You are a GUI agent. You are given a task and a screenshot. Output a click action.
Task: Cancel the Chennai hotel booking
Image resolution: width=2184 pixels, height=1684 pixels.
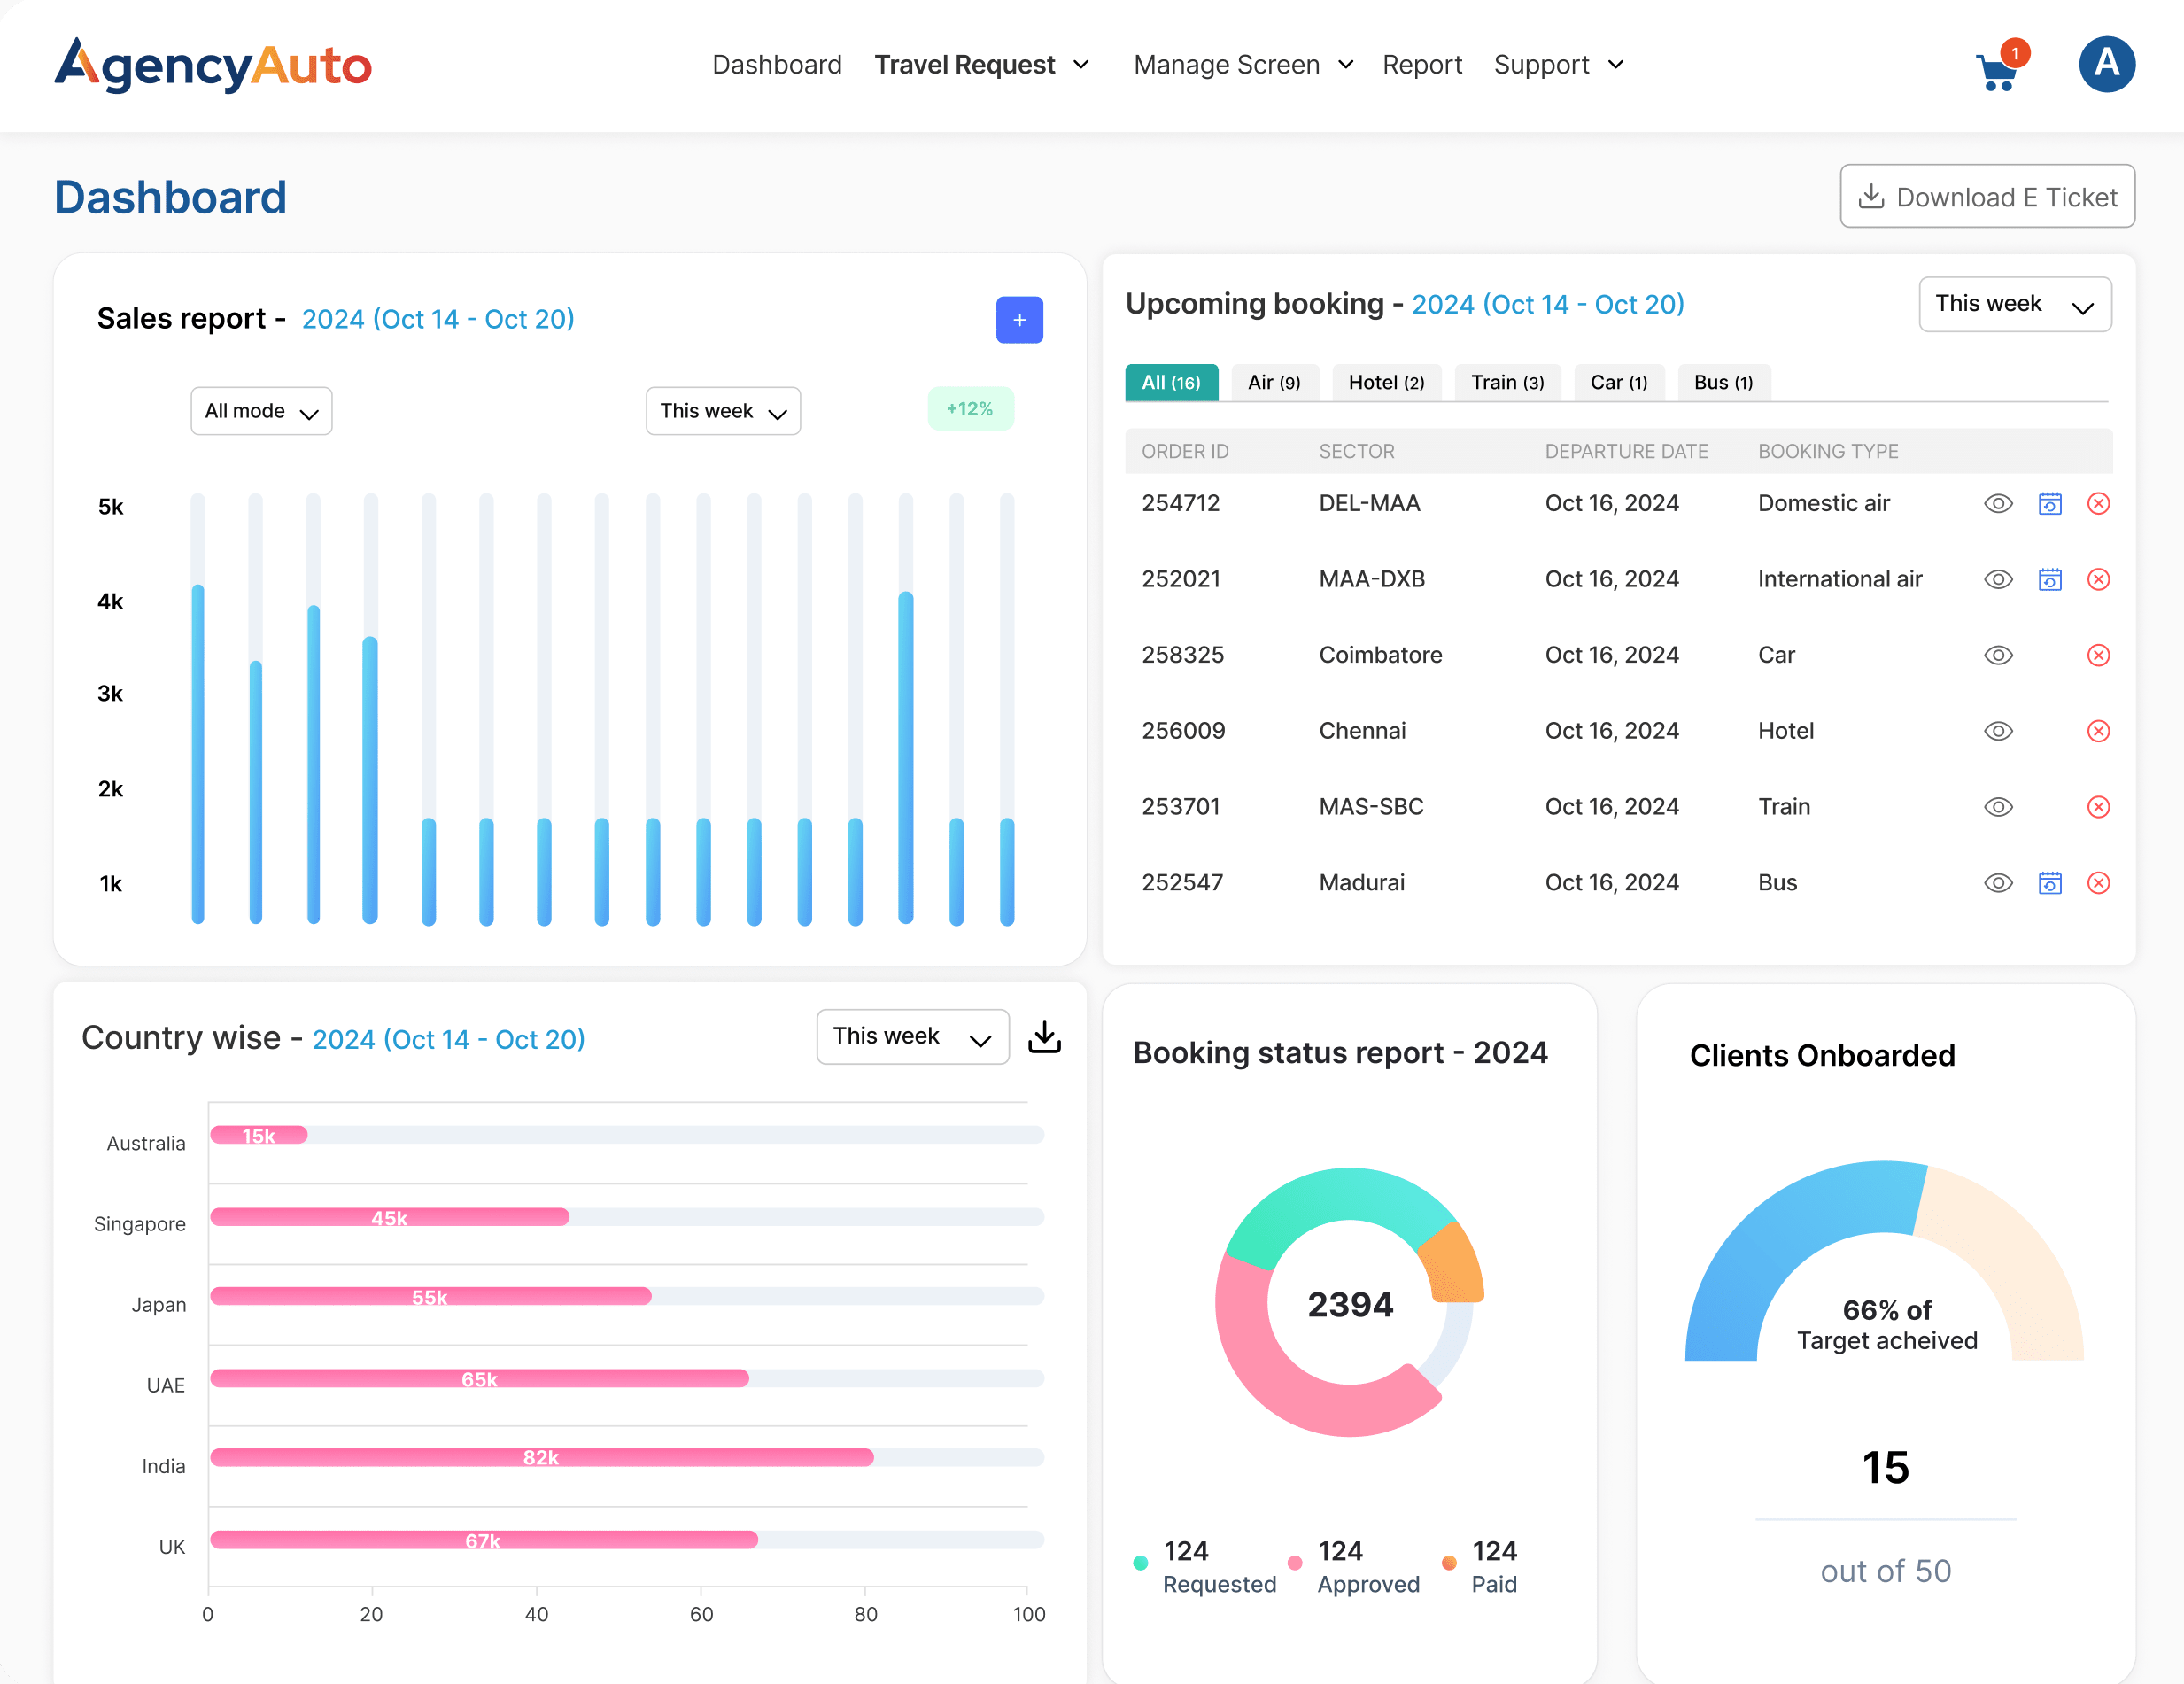tap(2099, 731)
